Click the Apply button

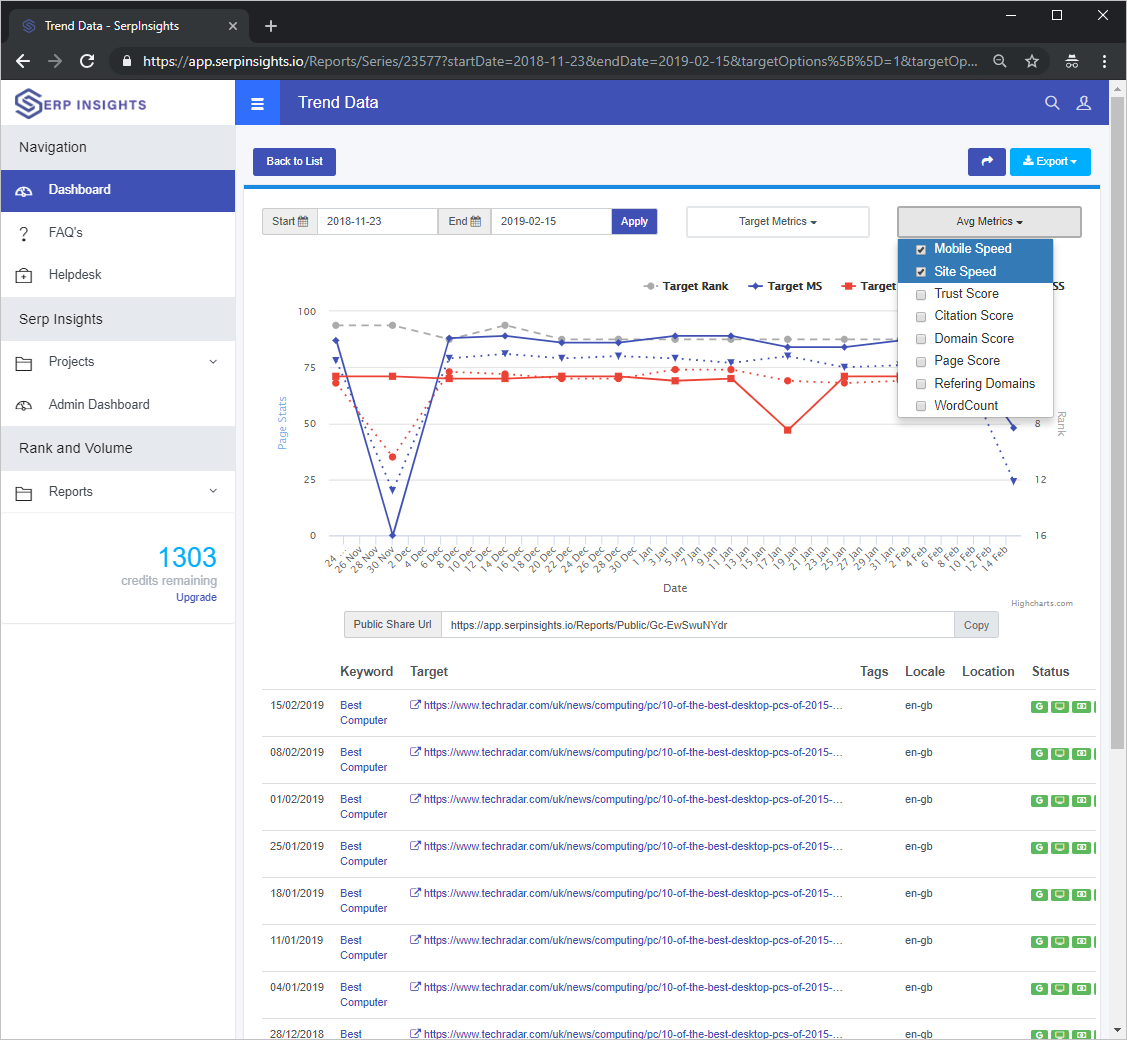[x=634, y=221]
